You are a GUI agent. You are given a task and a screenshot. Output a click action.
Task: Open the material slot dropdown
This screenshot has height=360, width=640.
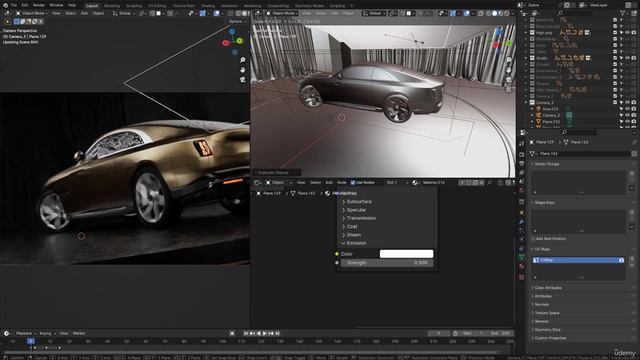396,182
